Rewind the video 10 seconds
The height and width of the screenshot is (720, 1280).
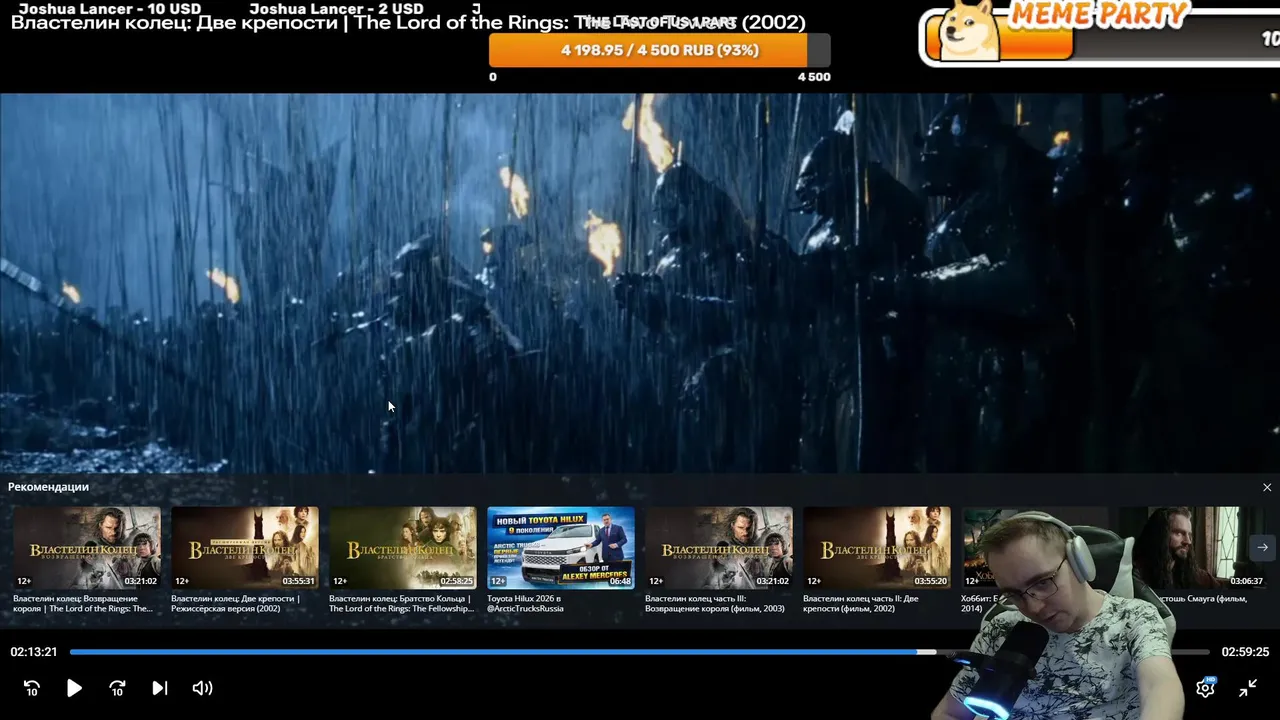tap(32, 688)
